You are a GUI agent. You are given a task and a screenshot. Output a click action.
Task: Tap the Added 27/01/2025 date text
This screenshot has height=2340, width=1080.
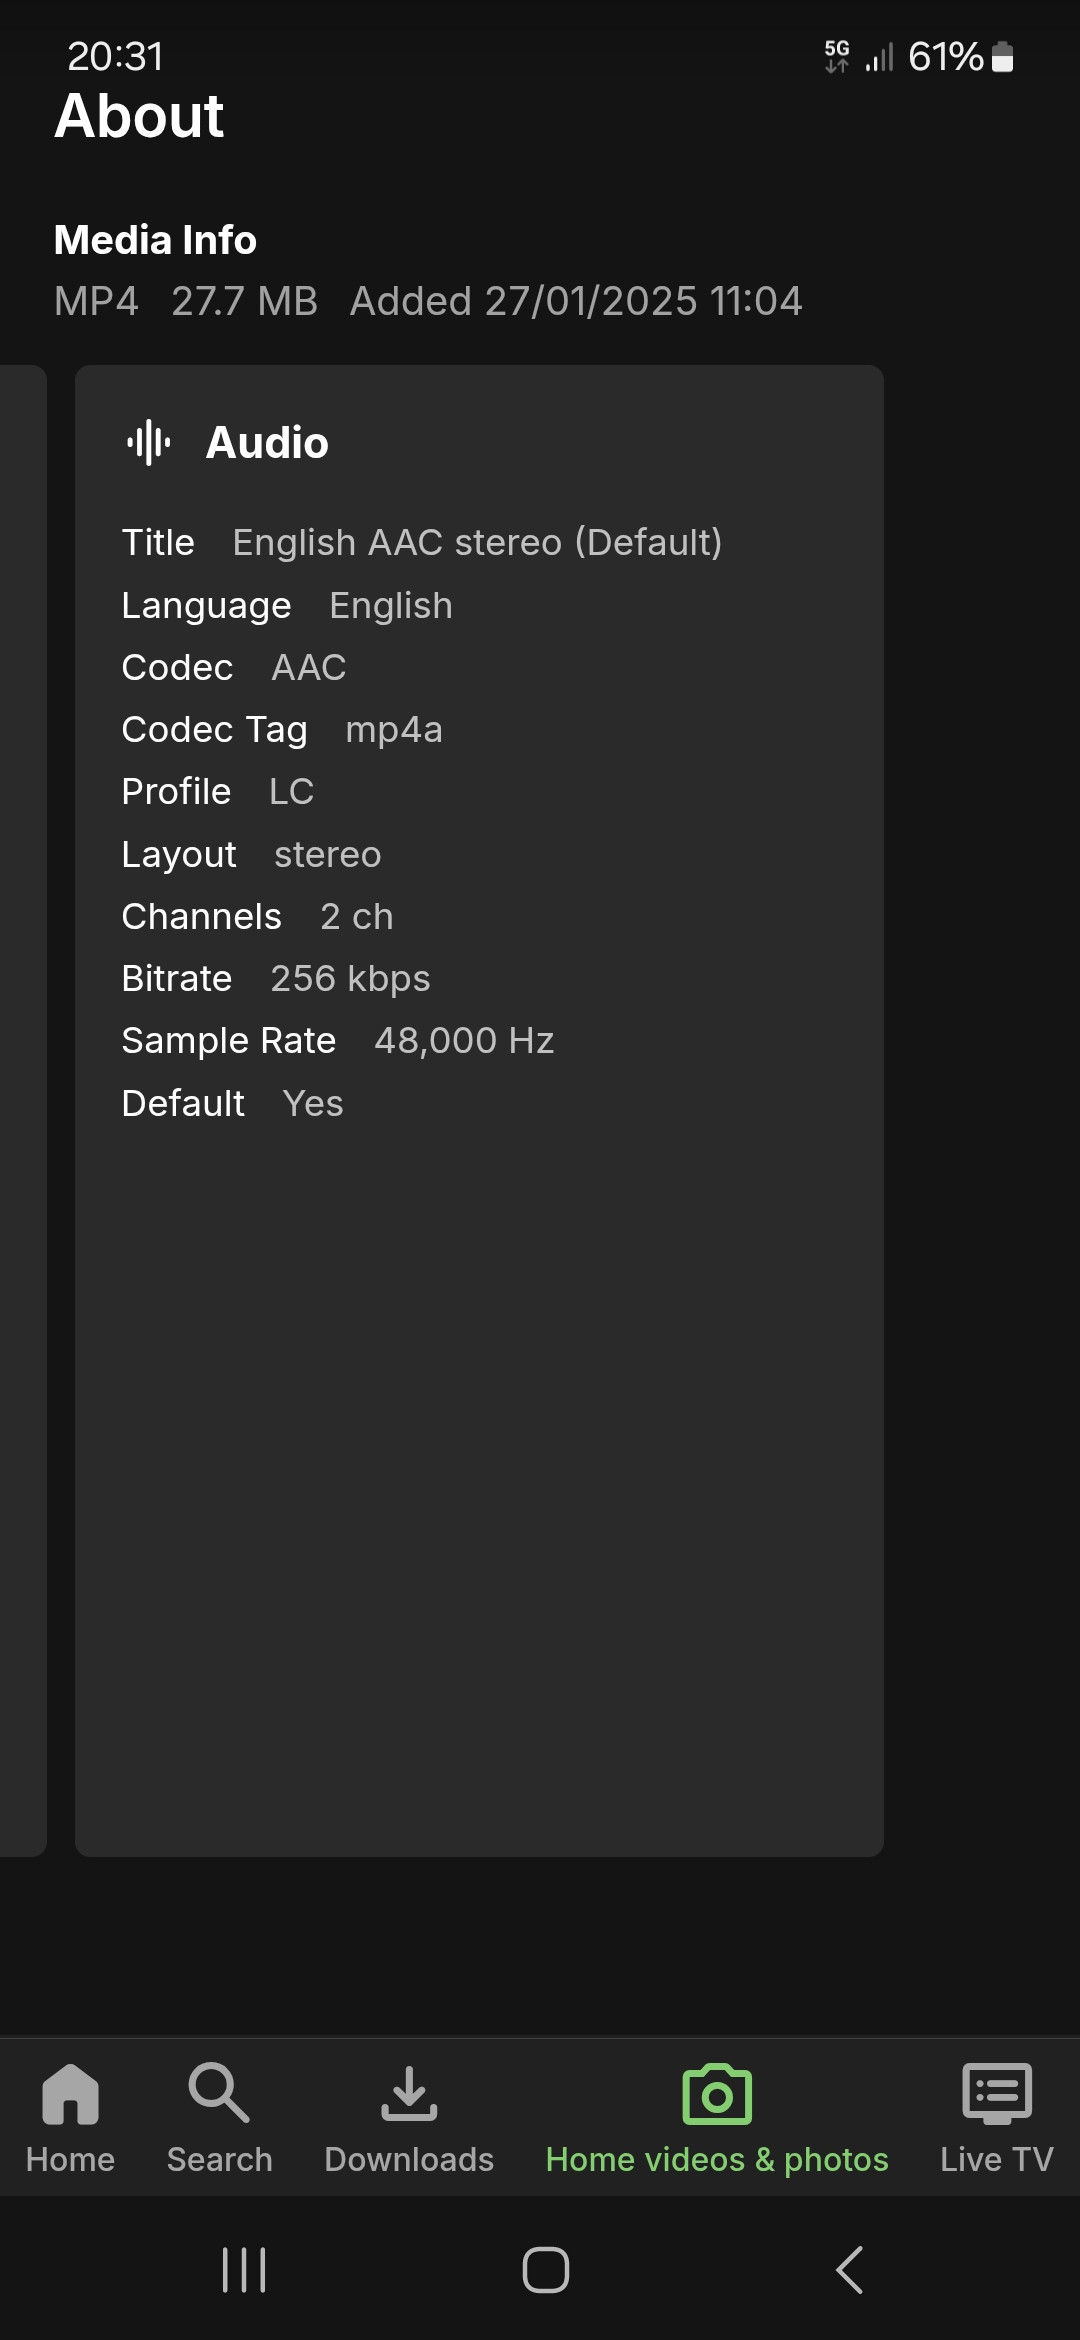(x=575, y=301)
